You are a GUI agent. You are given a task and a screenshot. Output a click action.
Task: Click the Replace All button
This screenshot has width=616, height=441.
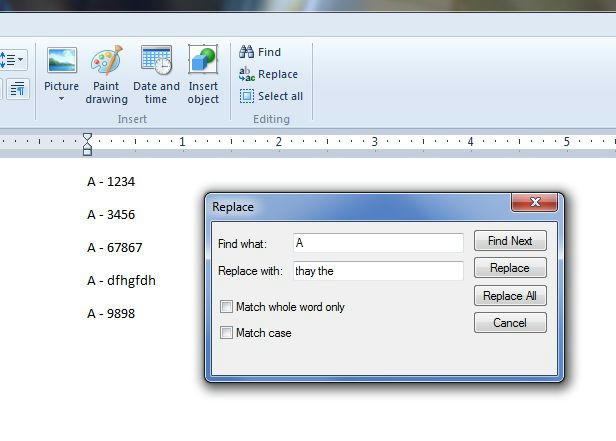(510, 296)
